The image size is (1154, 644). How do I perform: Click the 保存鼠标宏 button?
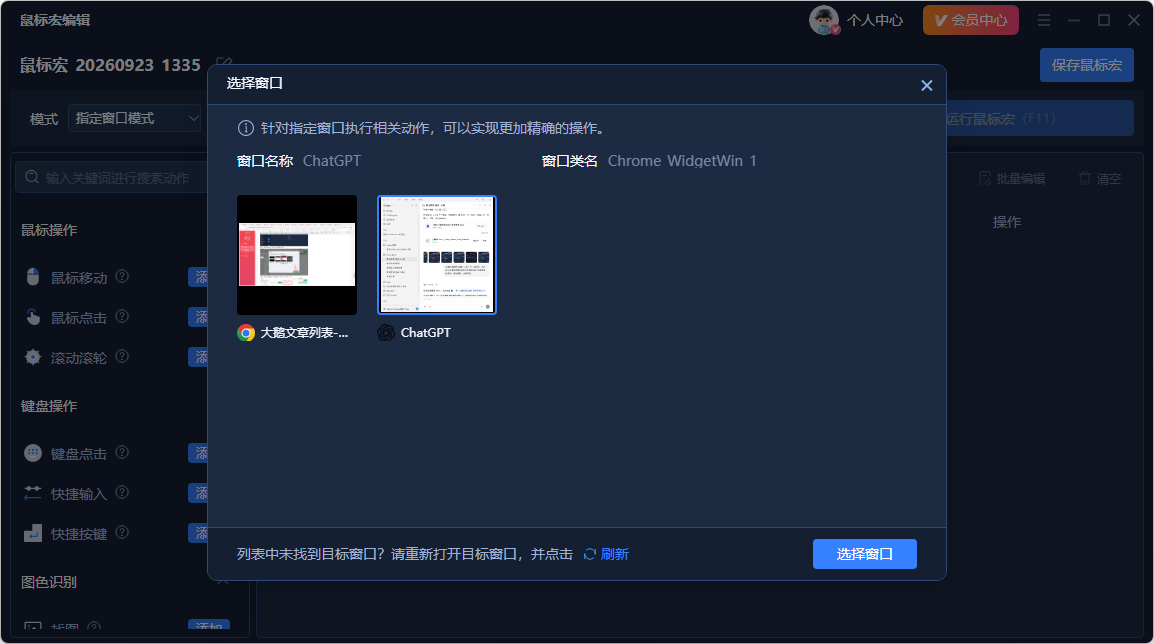(x=1086, y=66)
